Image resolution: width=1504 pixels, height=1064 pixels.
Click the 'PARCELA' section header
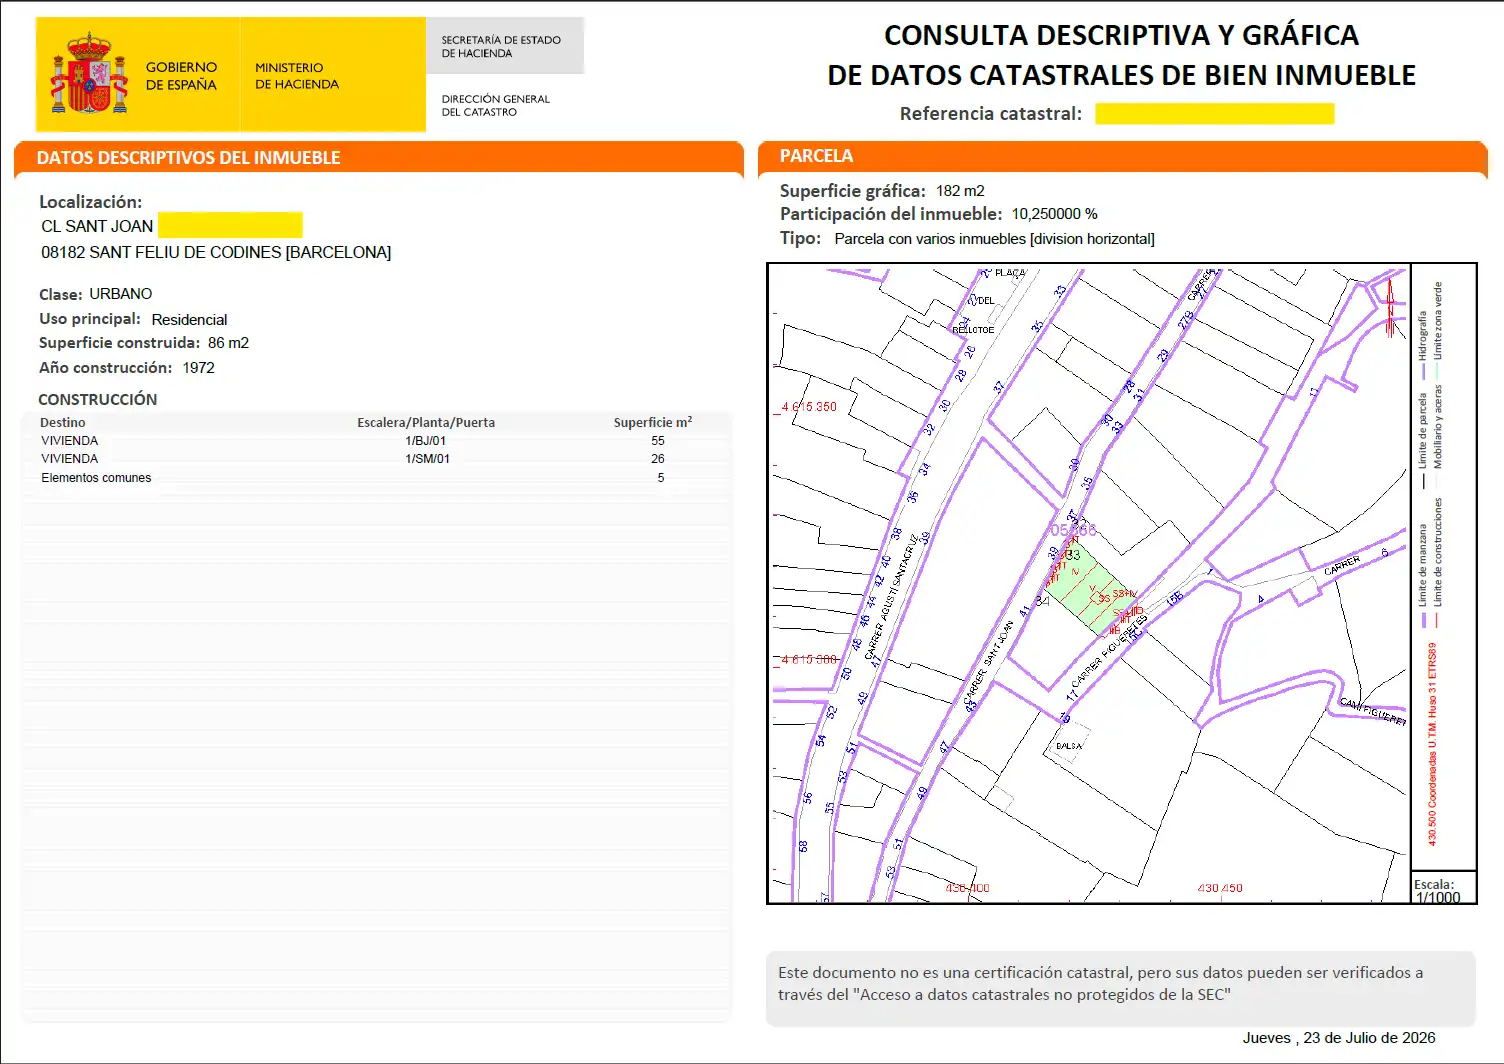(x=816, y=156)
